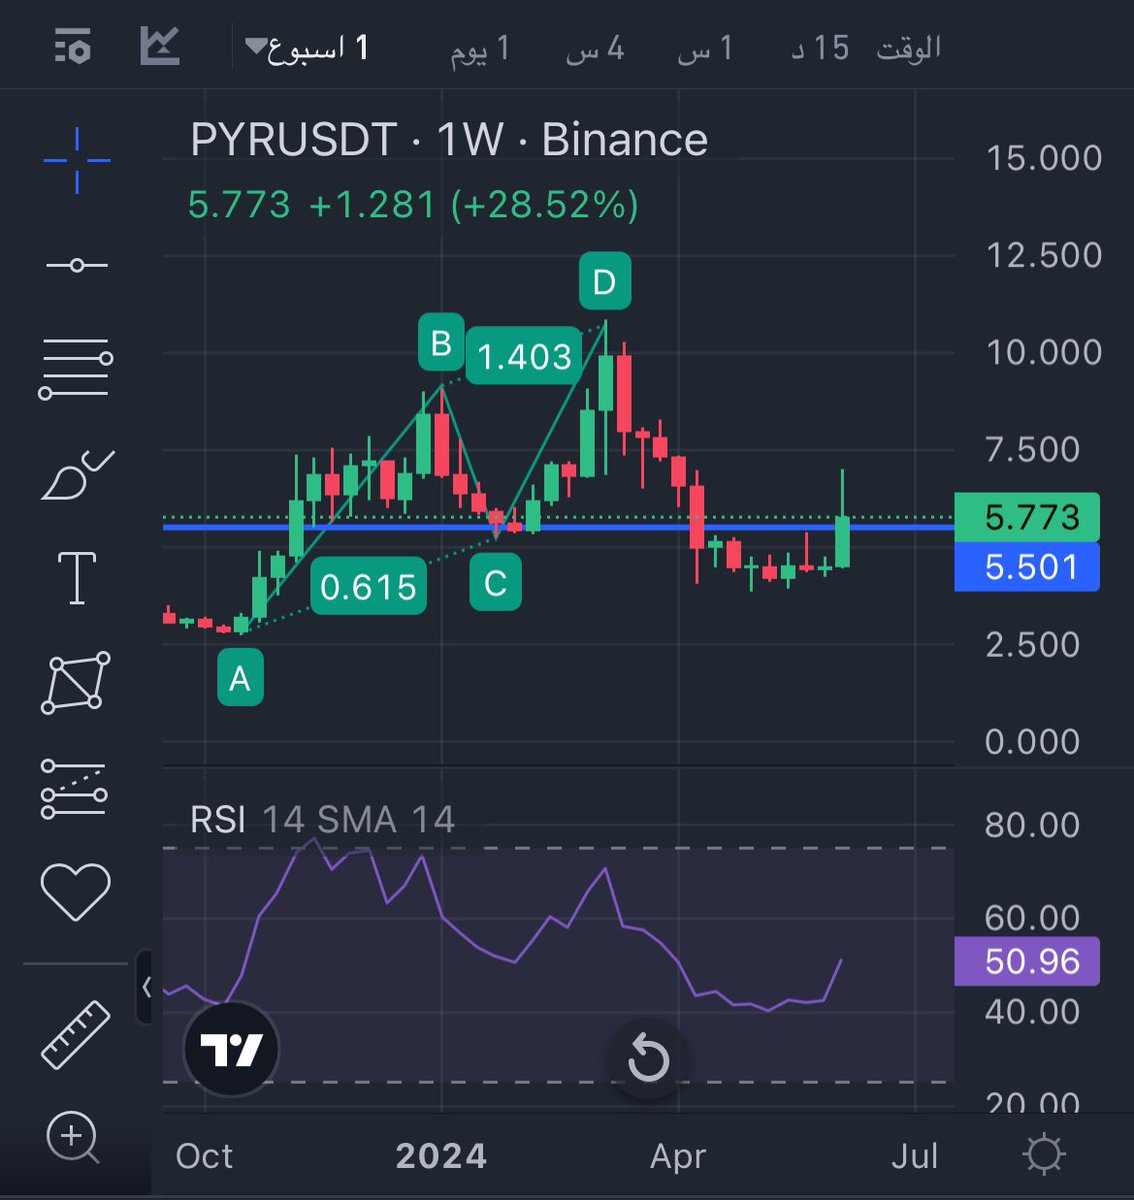
Task: Select the horizontal line tool
Action: (77, 265)
